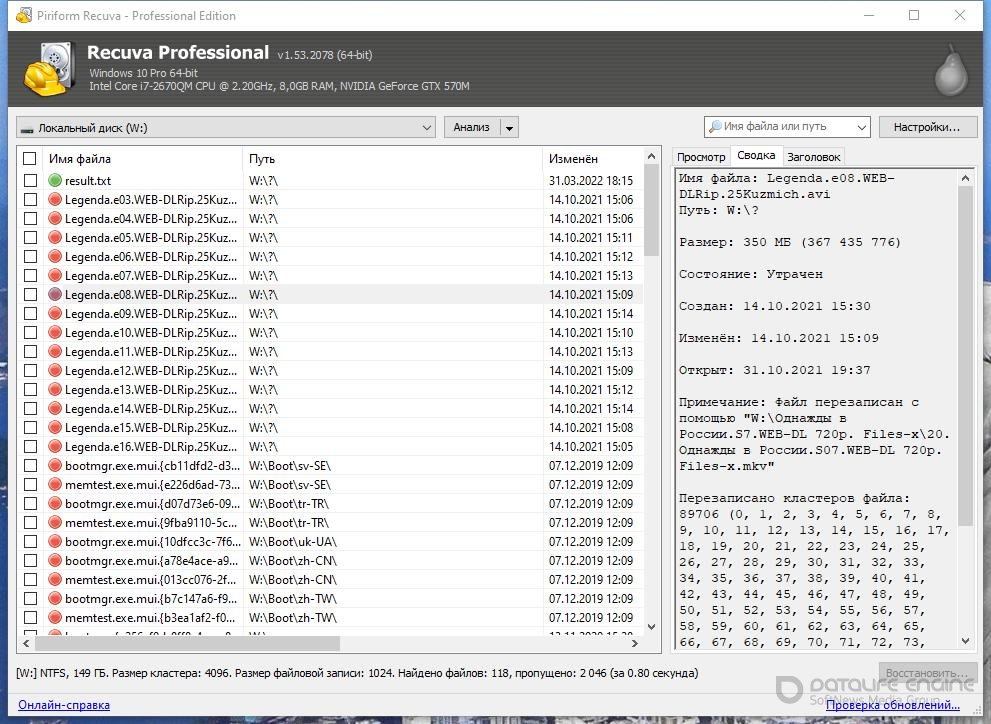
Task: Open the file name or path filter dropdown
Action: [861, 127]
